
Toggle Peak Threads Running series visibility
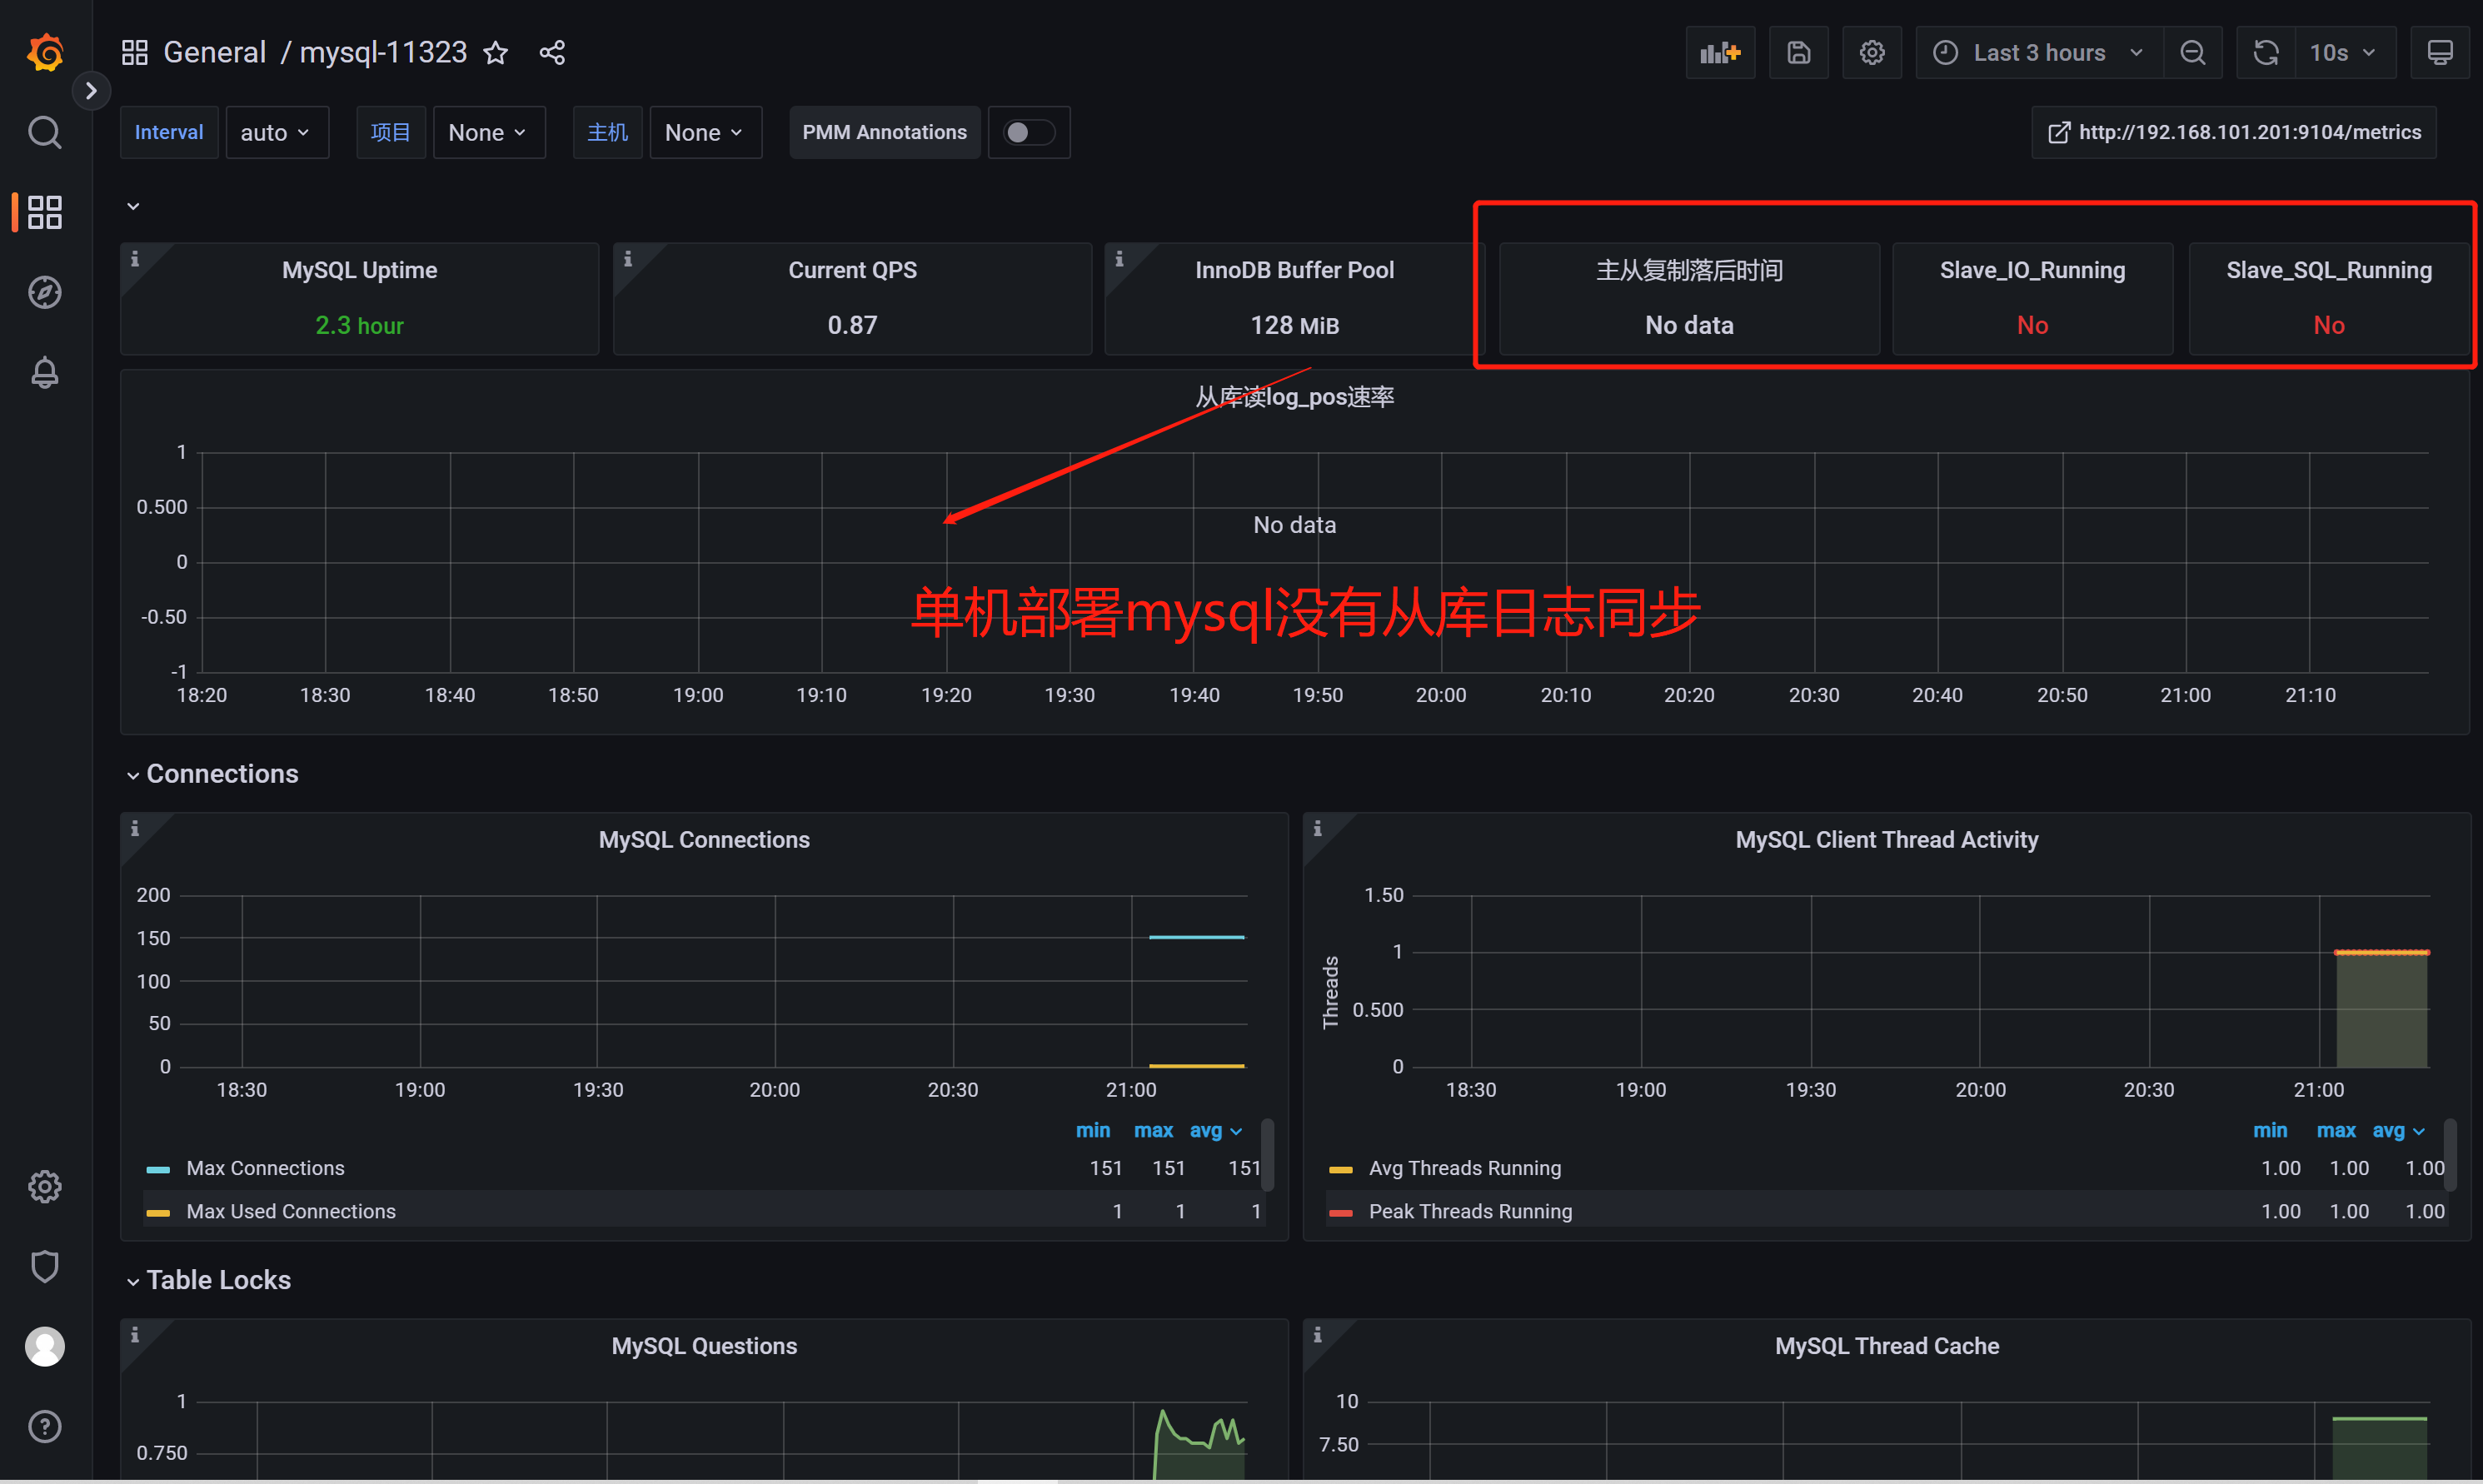click(x=1470, y=1211)
